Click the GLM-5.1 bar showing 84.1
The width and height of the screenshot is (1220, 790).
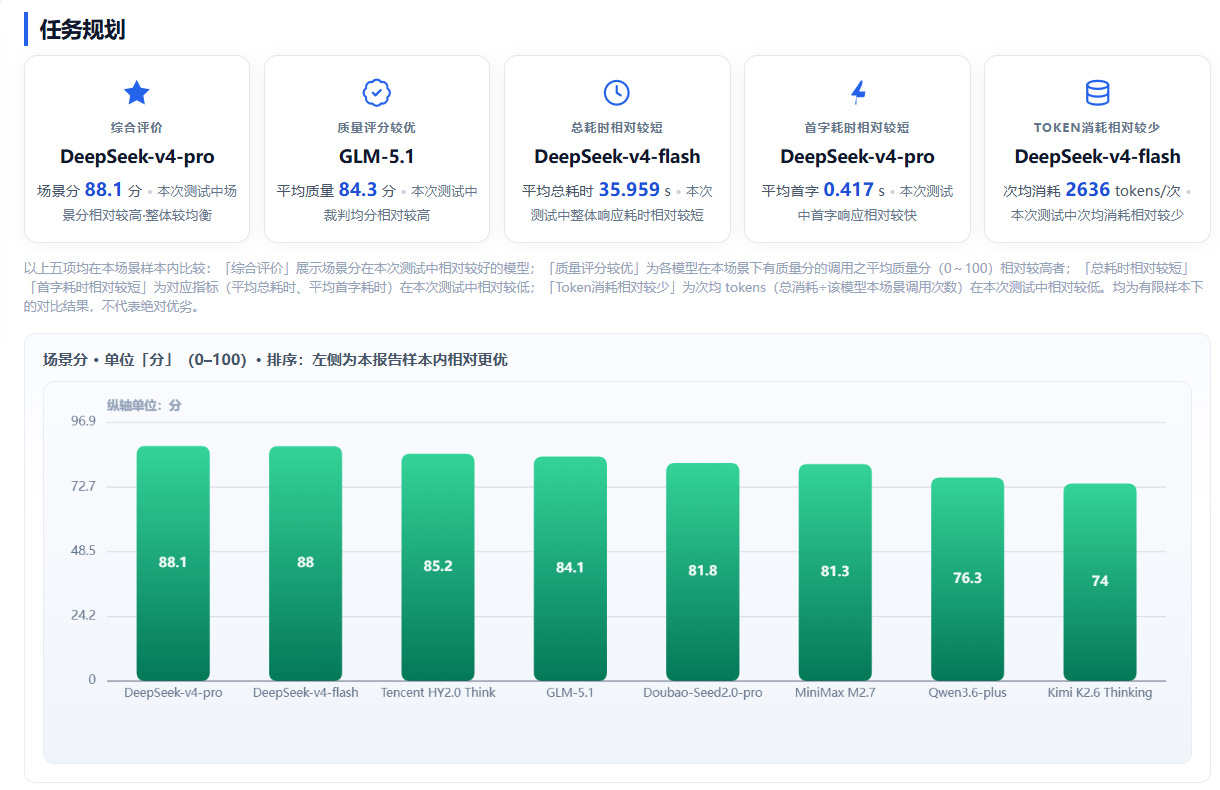click(x=570, y=568)
